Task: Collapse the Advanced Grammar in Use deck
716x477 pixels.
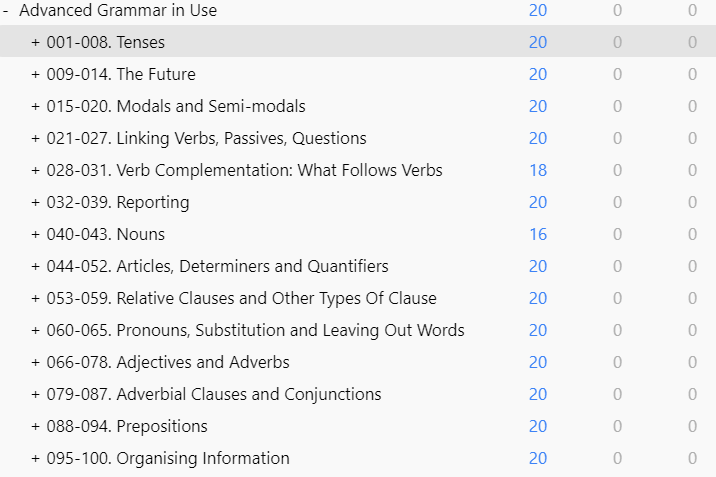Action: click(x=5, y=10)
